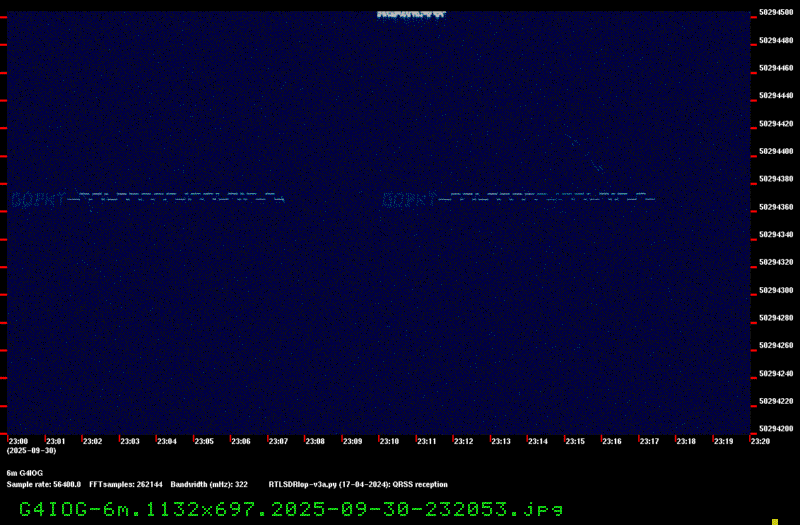Select the 50294320 frequency label
Image resolution: width=800 pixels, height=525 pixels.
coord(776,262)
